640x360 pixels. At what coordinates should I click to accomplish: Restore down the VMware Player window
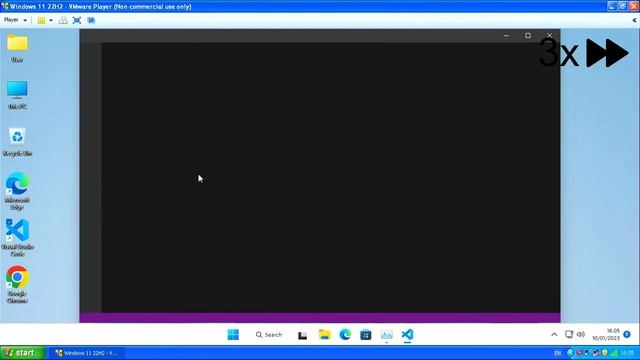pyautogui.click(x=623, y=6)
